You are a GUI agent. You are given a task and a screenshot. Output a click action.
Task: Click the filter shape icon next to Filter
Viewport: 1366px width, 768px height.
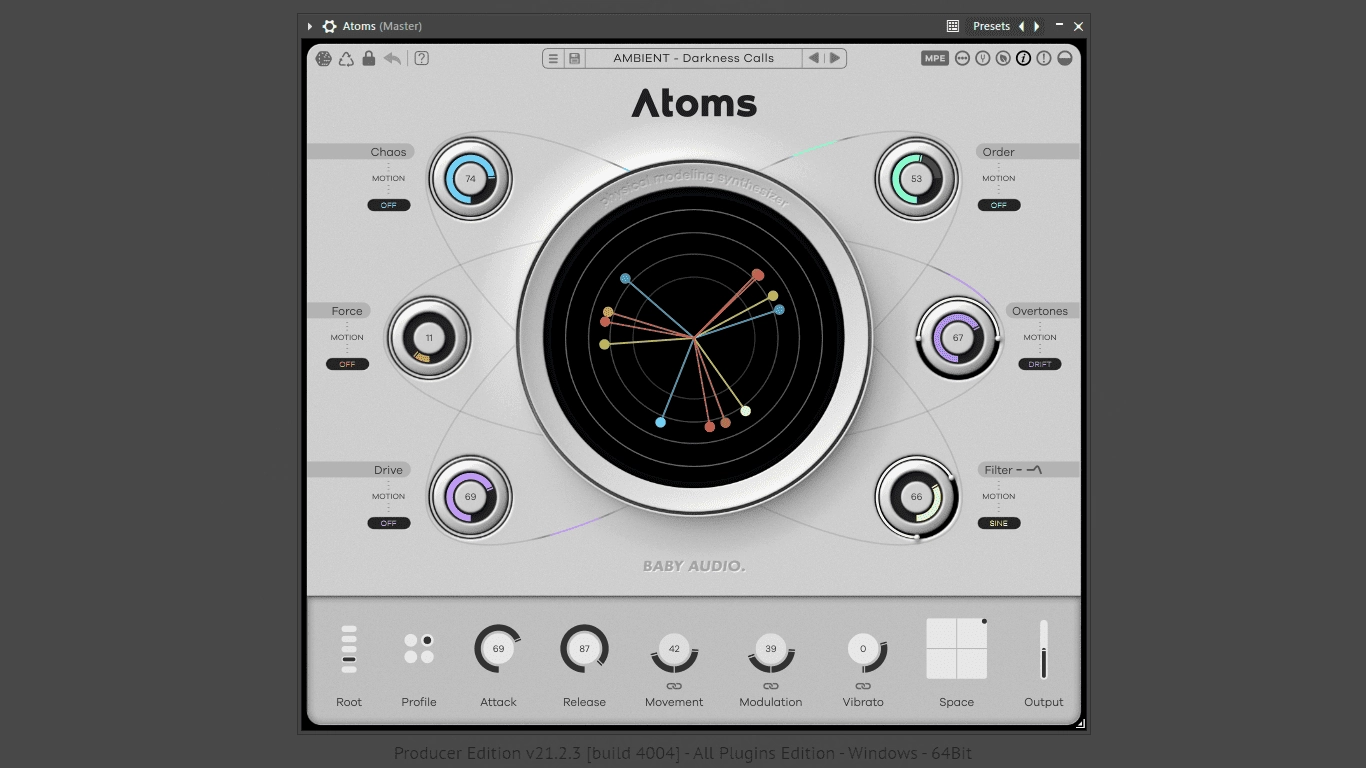pos(1034,469)
